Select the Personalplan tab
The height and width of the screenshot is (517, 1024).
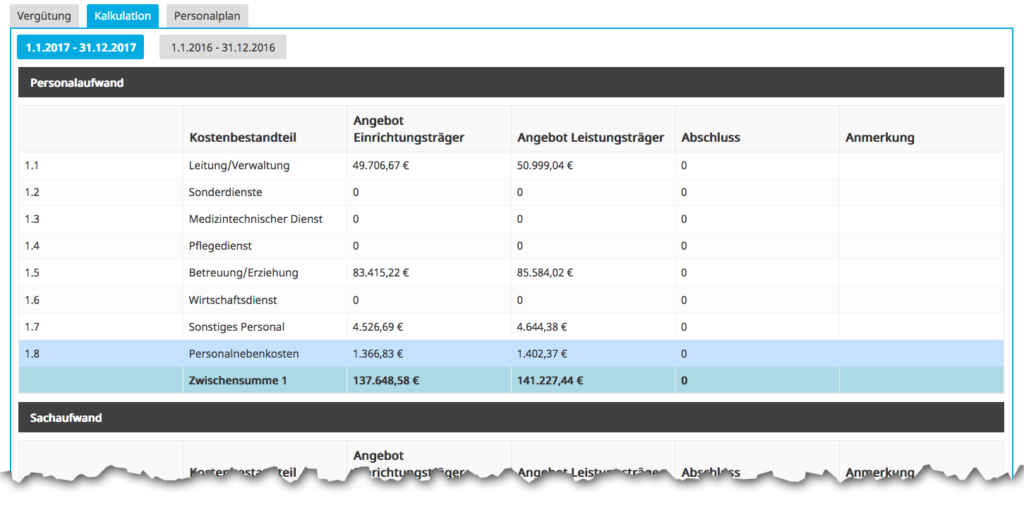pyautogui.click(x=206, y=16)
